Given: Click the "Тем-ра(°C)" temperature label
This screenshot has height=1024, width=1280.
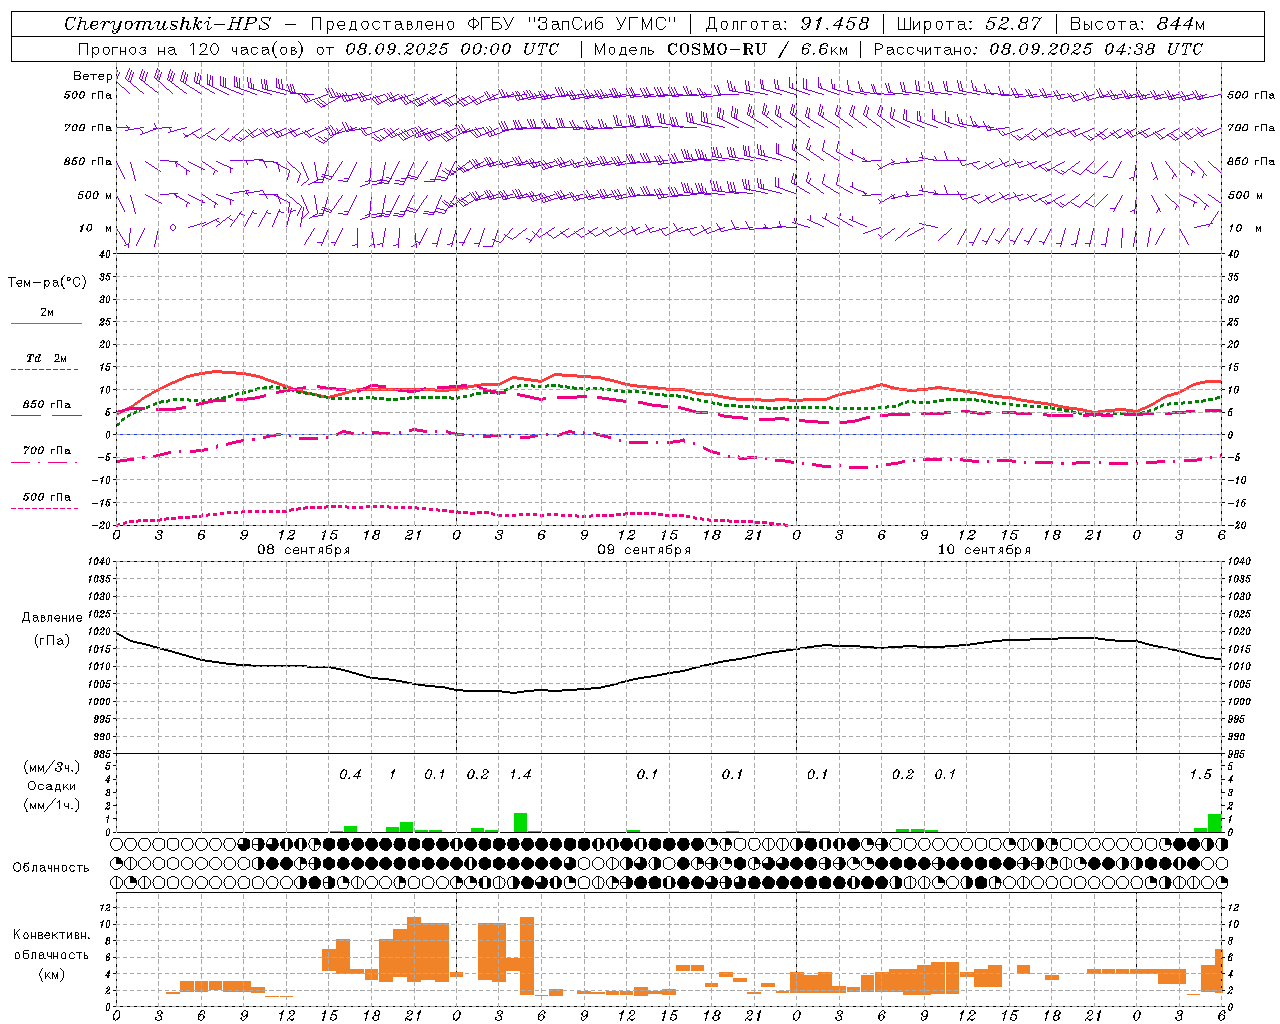Looking at the screenshot, I should [47, 283].
